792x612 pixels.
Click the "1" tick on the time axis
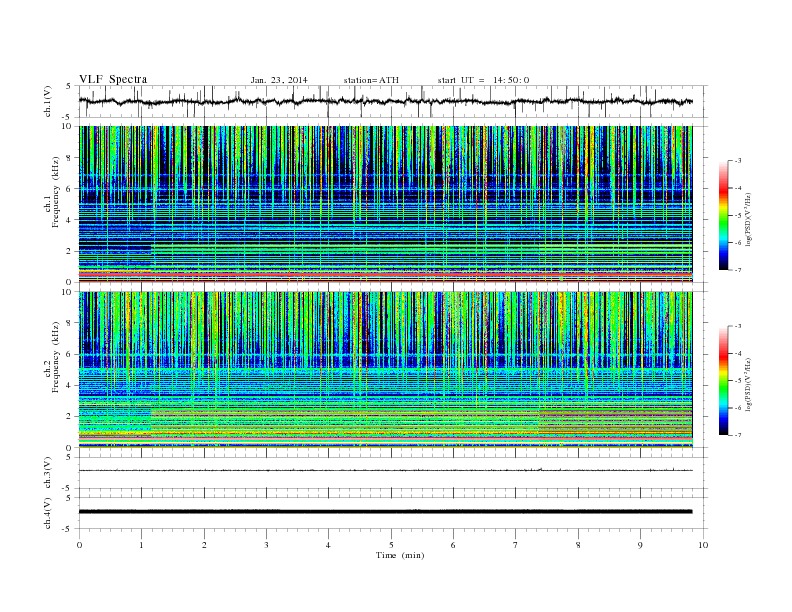(141, 545)
